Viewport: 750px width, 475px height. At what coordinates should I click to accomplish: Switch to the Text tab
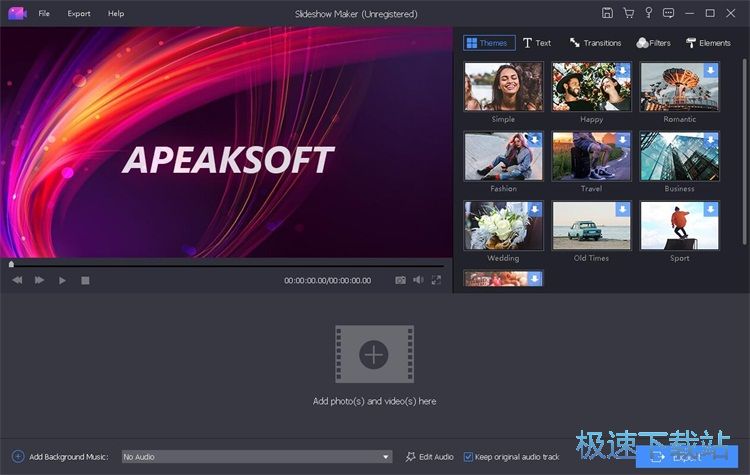click(x=537, y=43)
